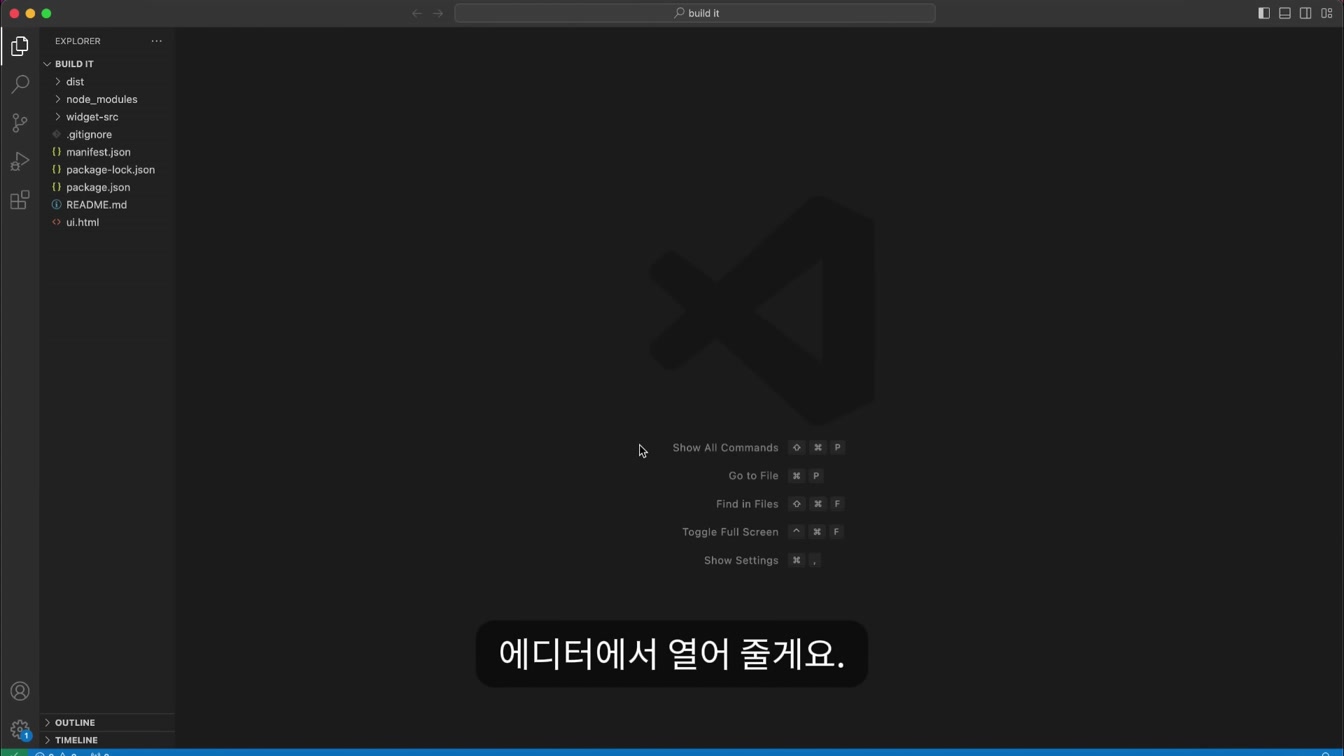Viewport: 1344px width, 756px height.
Task: Expand the OUTLINE section
Action: tap(108, 722)
